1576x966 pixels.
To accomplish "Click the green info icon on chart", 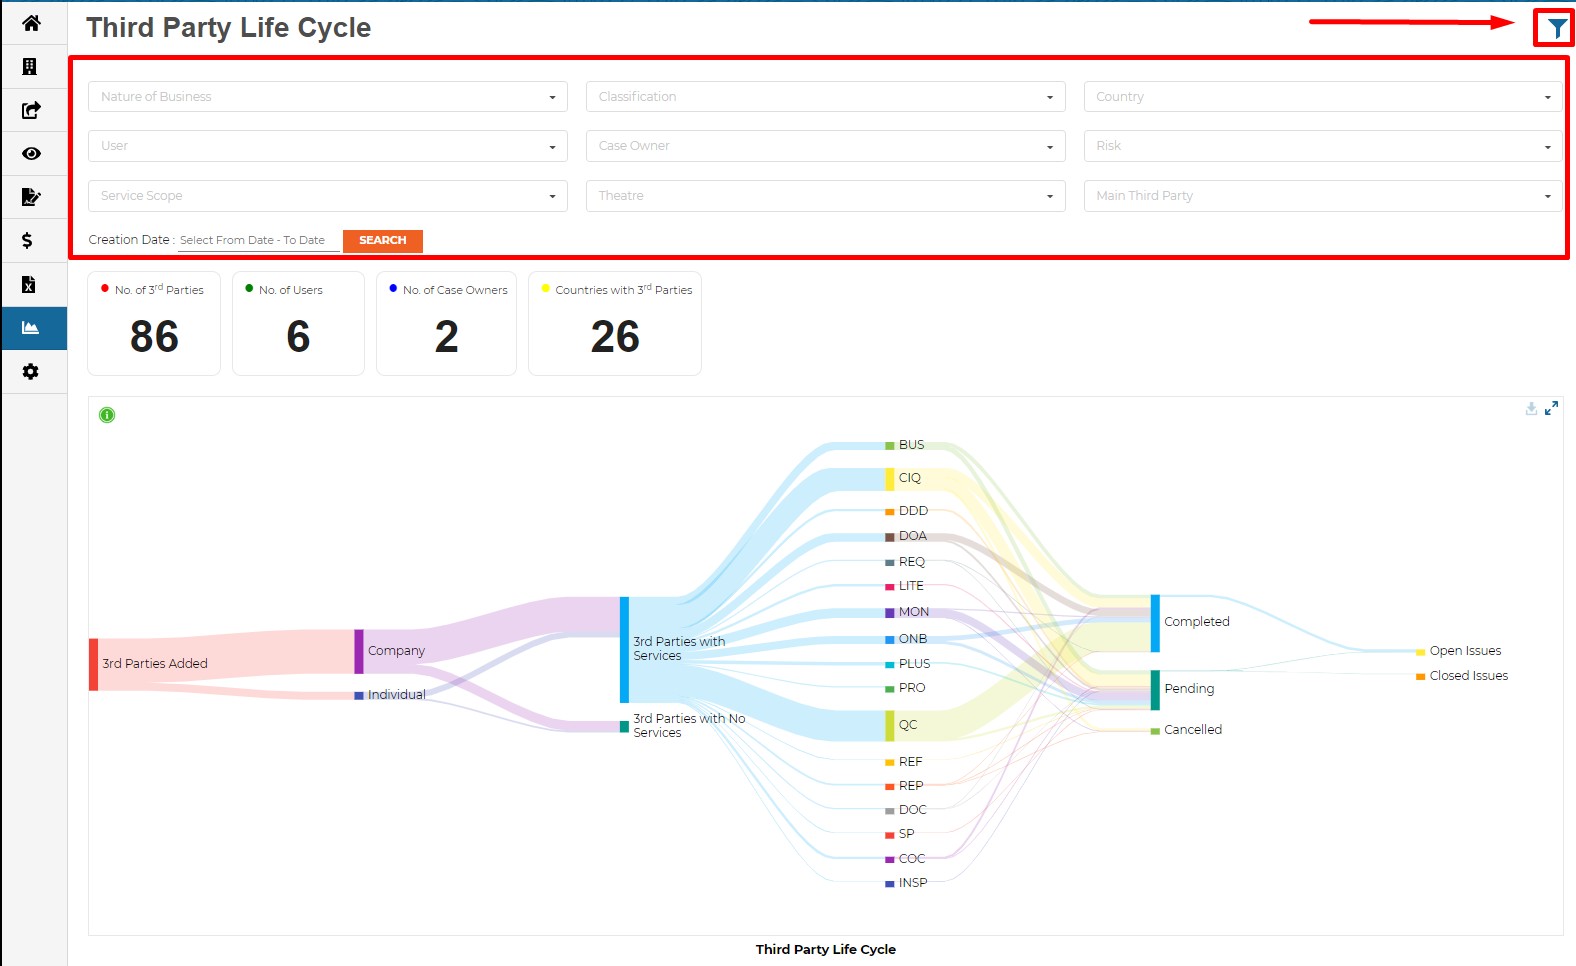I will tap(107, 415).
